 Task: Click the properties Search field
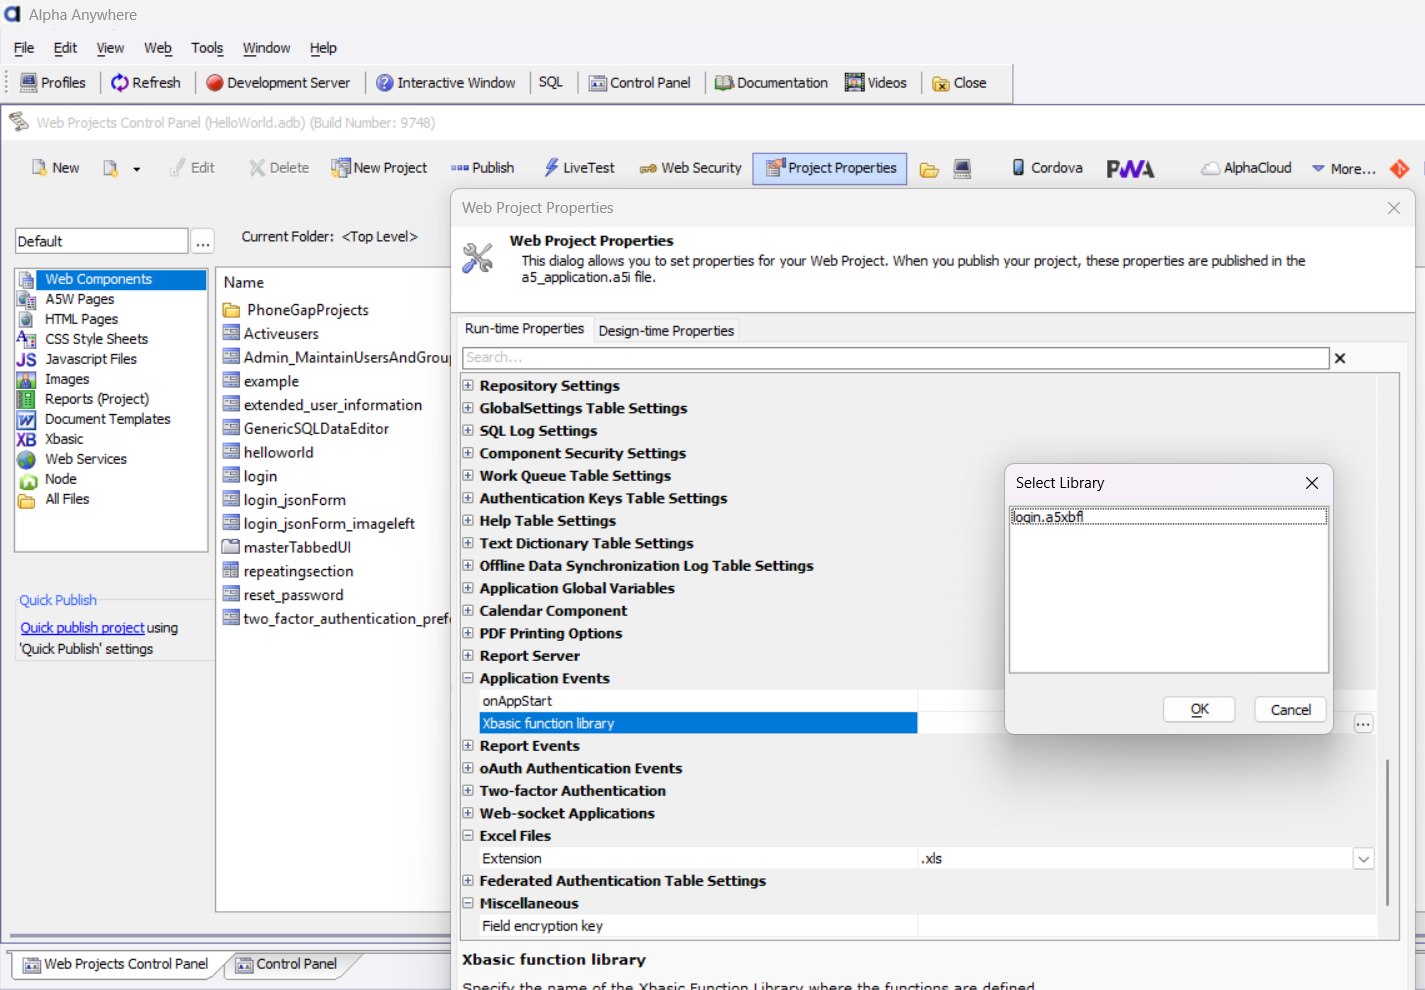tap(895, 358)
